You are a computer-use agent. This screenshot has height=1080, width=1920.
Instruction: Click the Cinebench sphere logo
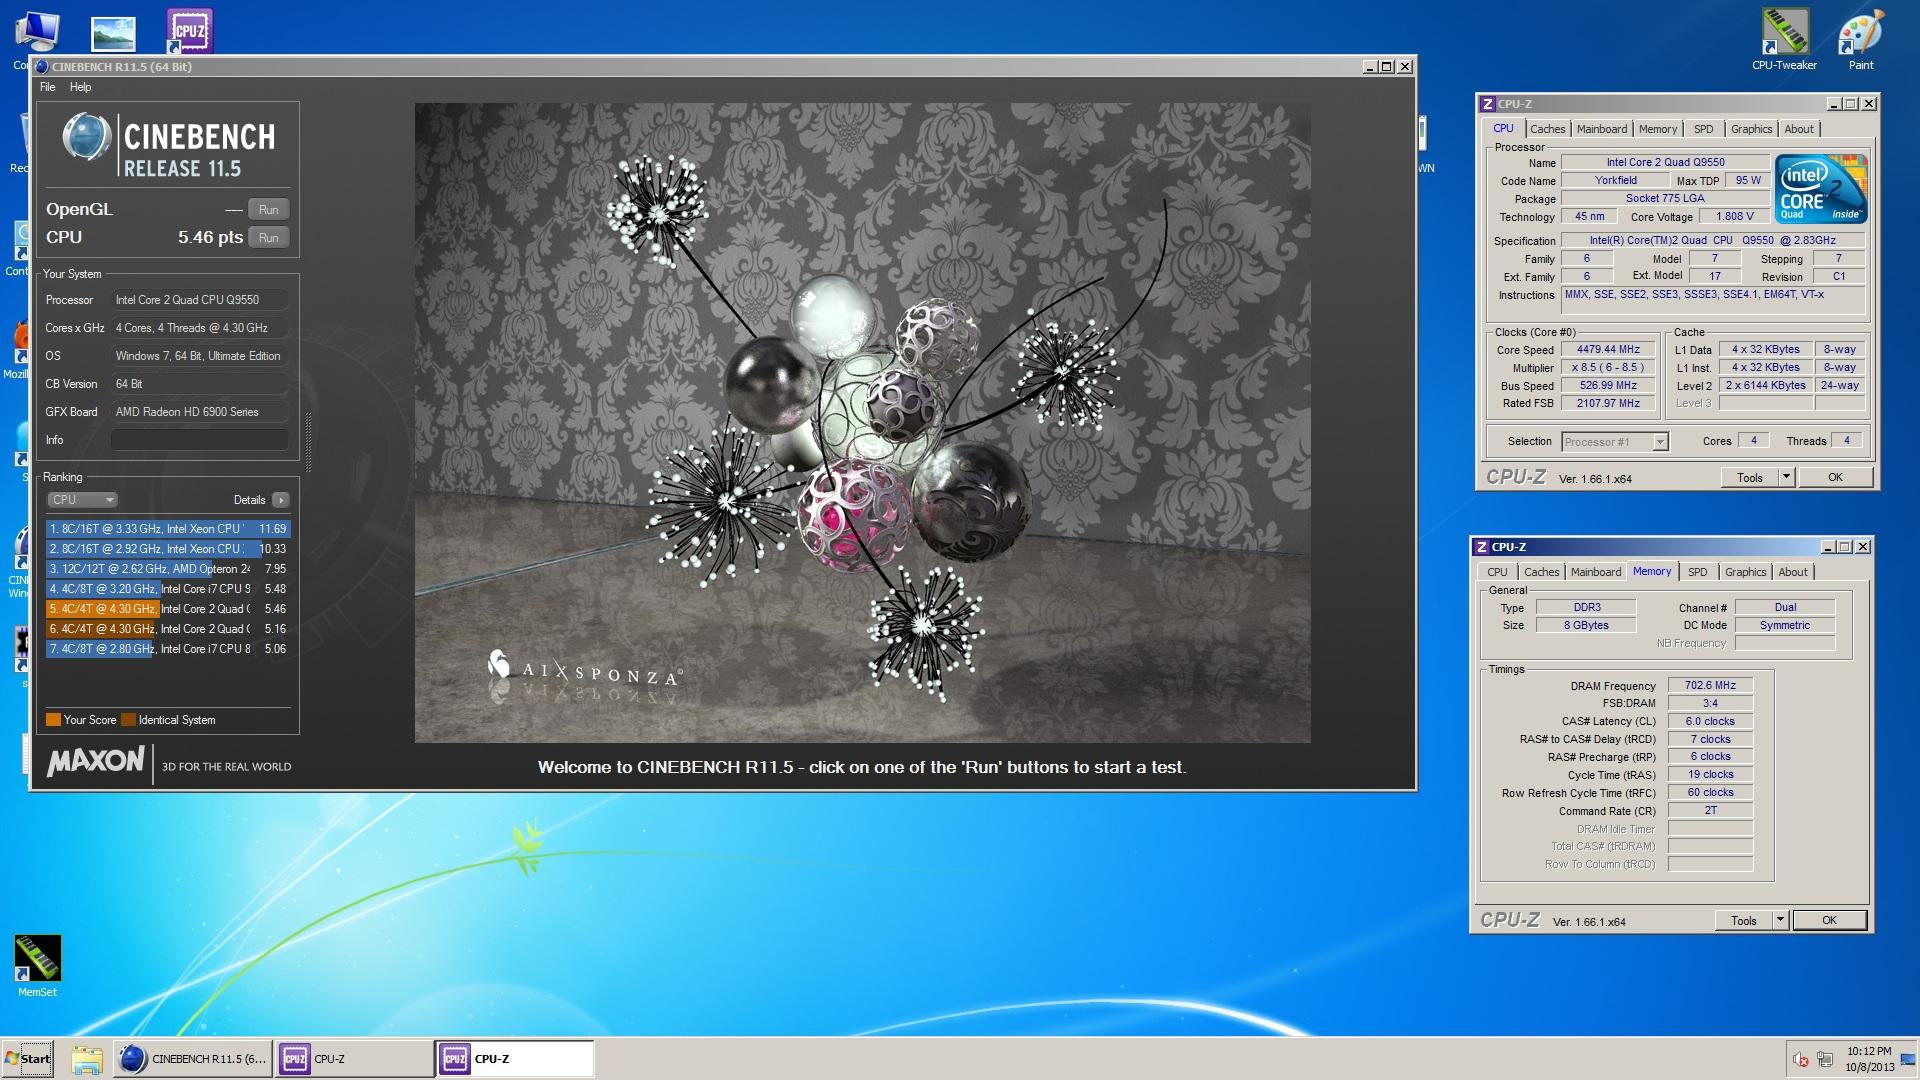point(86,137)
